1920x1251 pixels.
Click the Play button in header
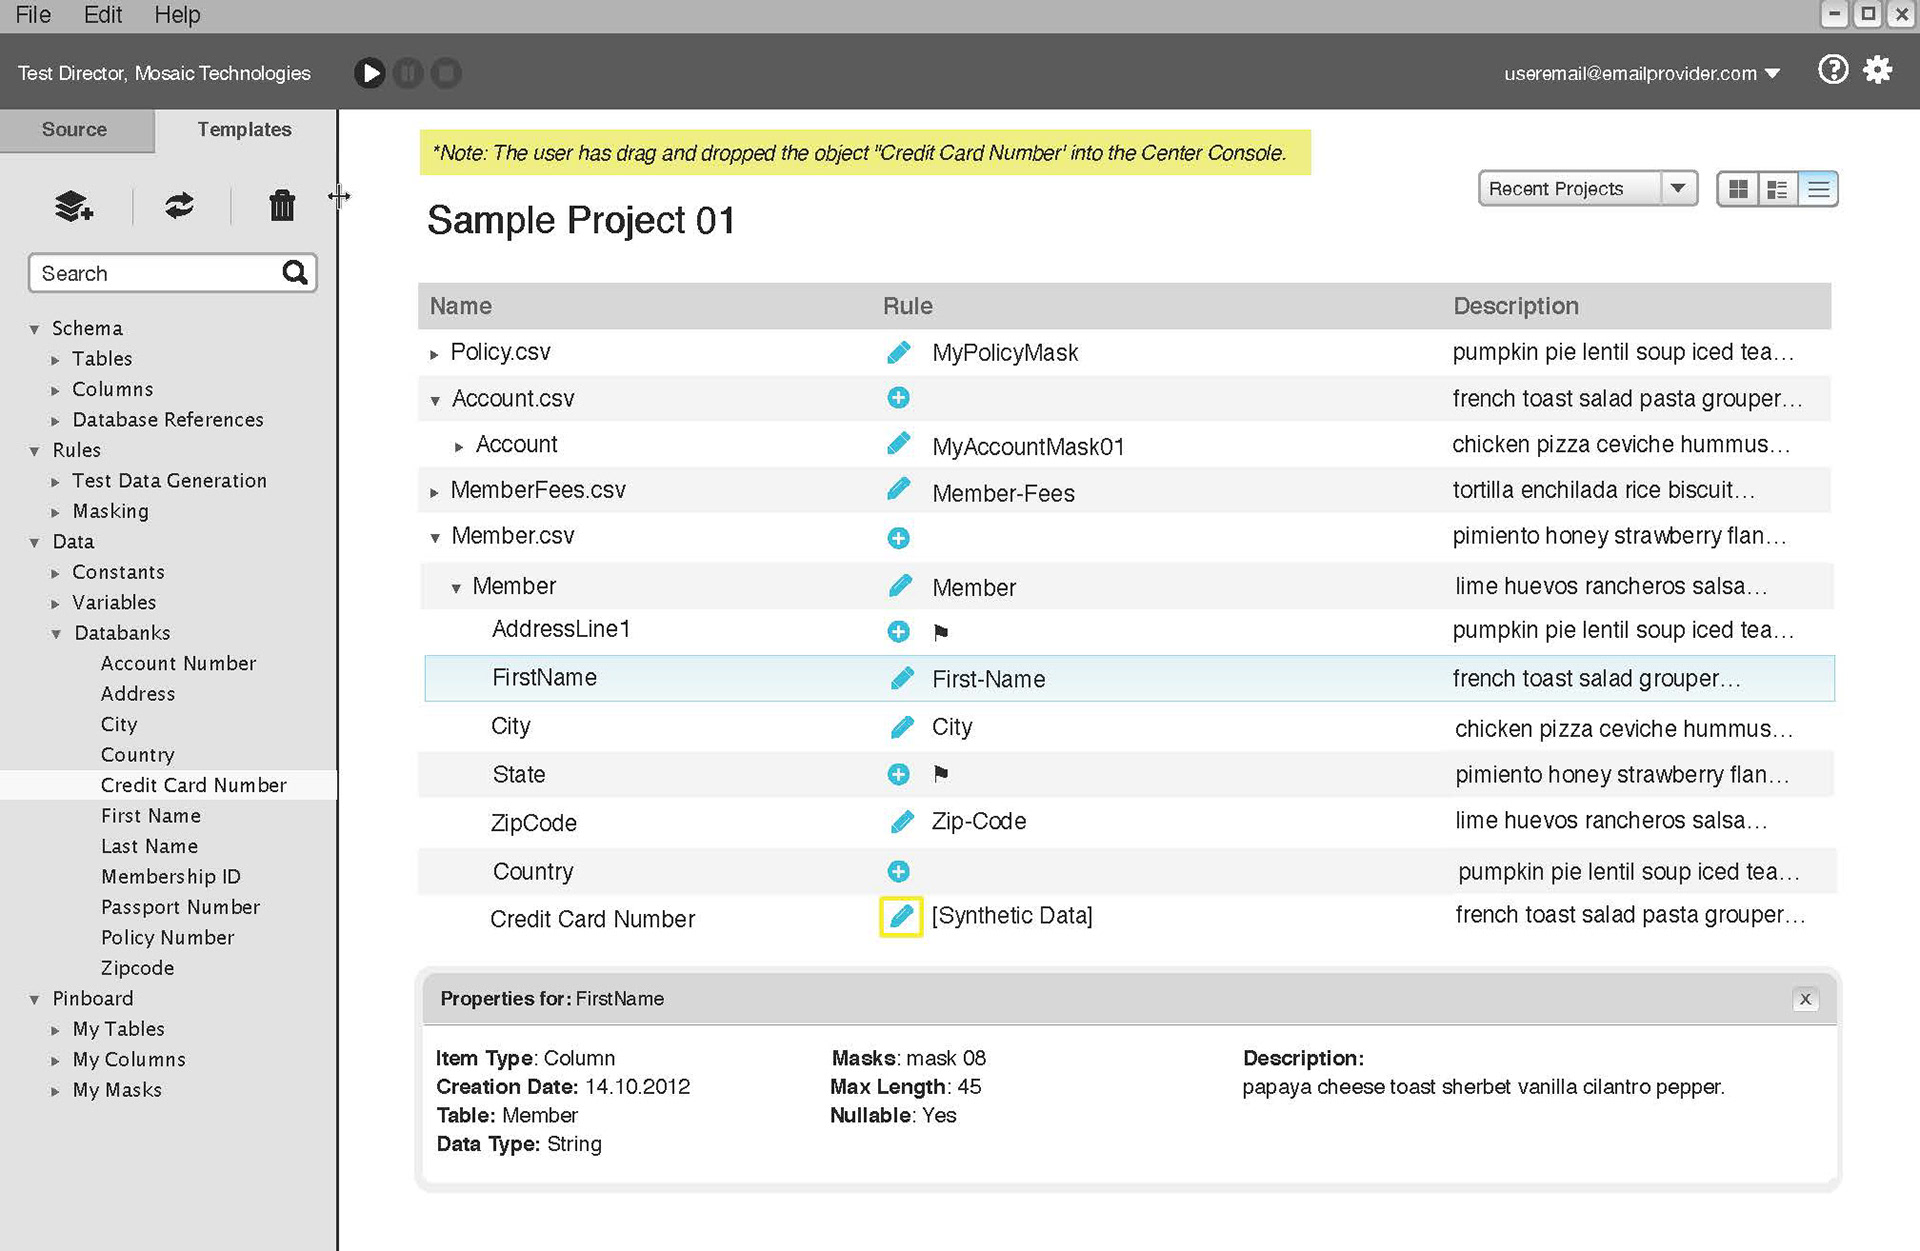coord(370,73)
